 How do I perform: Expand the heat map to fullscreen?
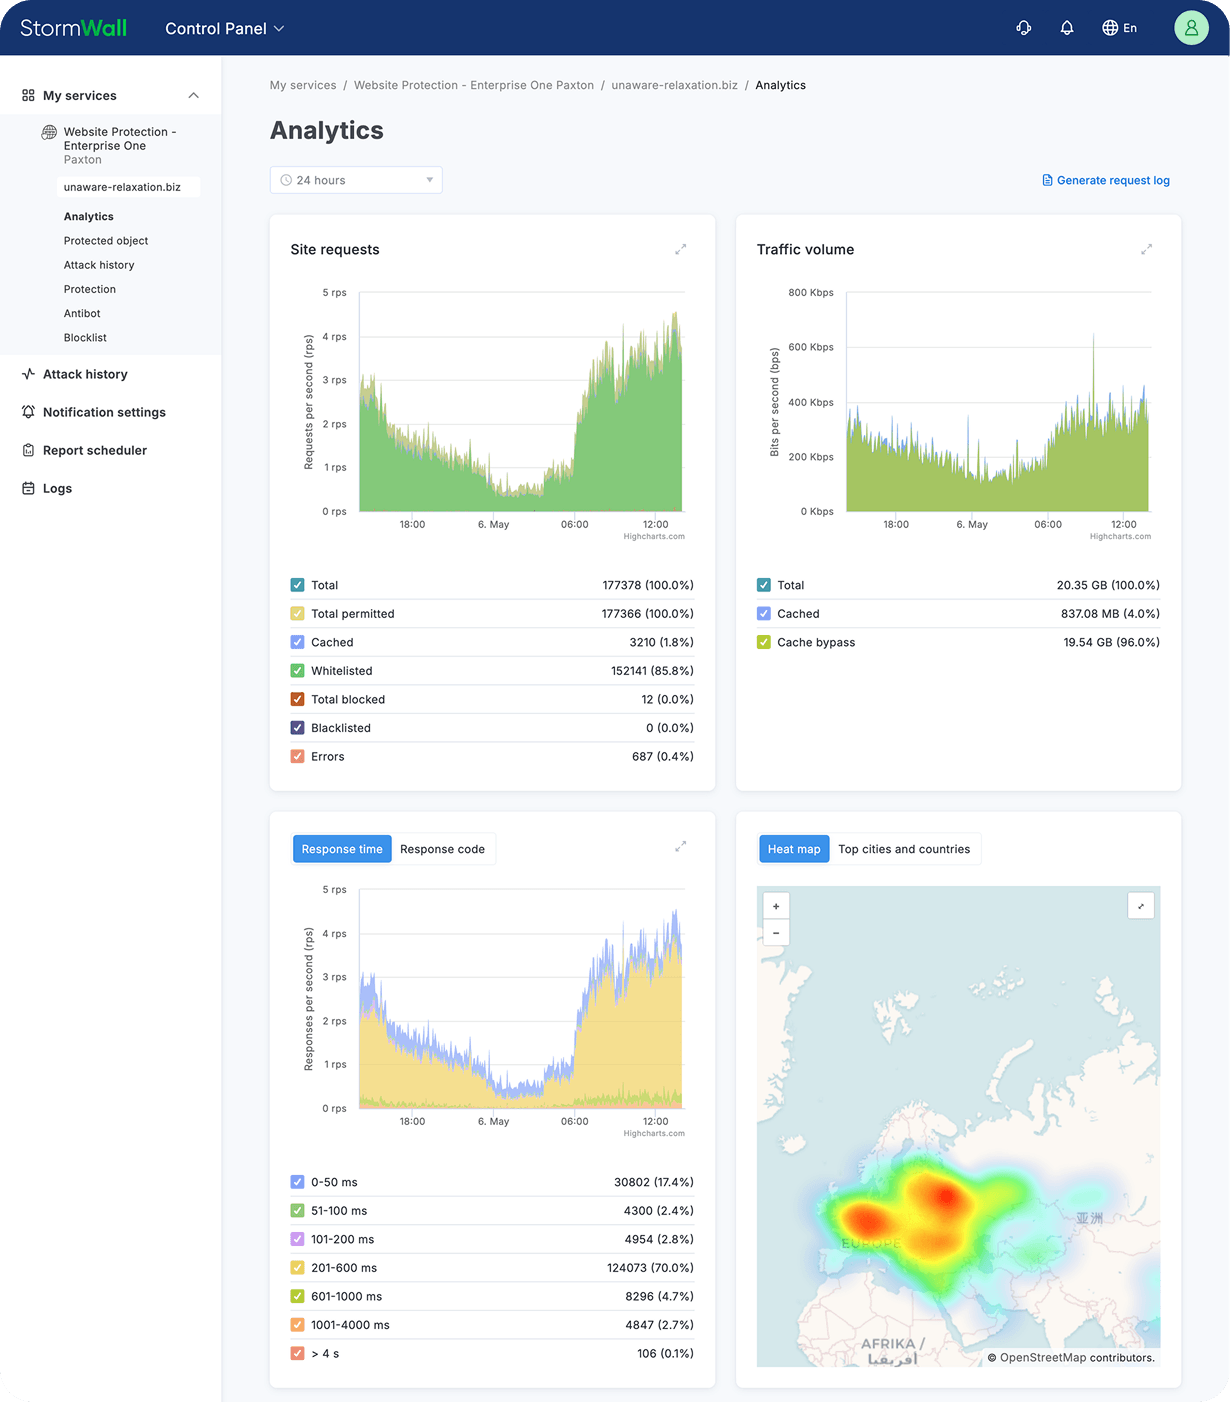click(x=1141, y=906)
